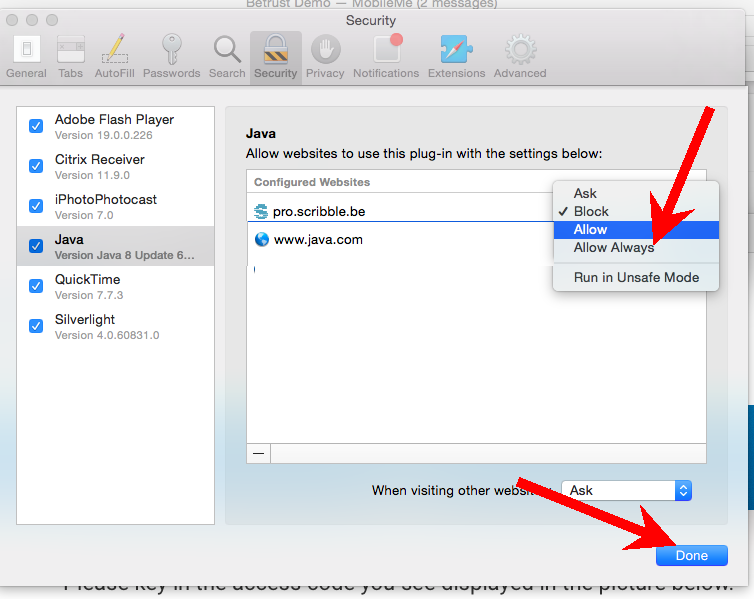Open the AutoFill preferences pane
Viewport: 754px width, 599px height.
(x=114, y=57)
